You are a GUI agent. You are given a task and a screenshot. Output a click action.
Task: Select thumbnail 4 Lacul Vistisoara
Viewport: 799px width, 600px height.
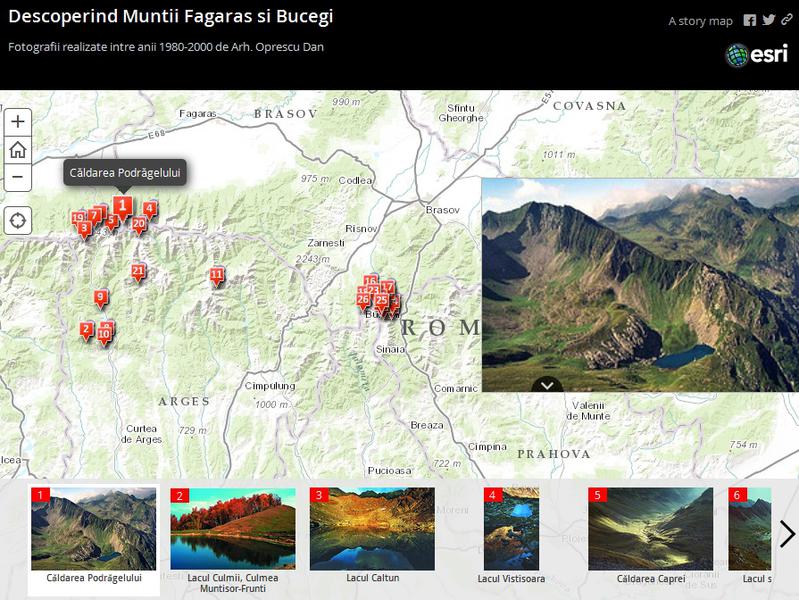click(511, 529)
